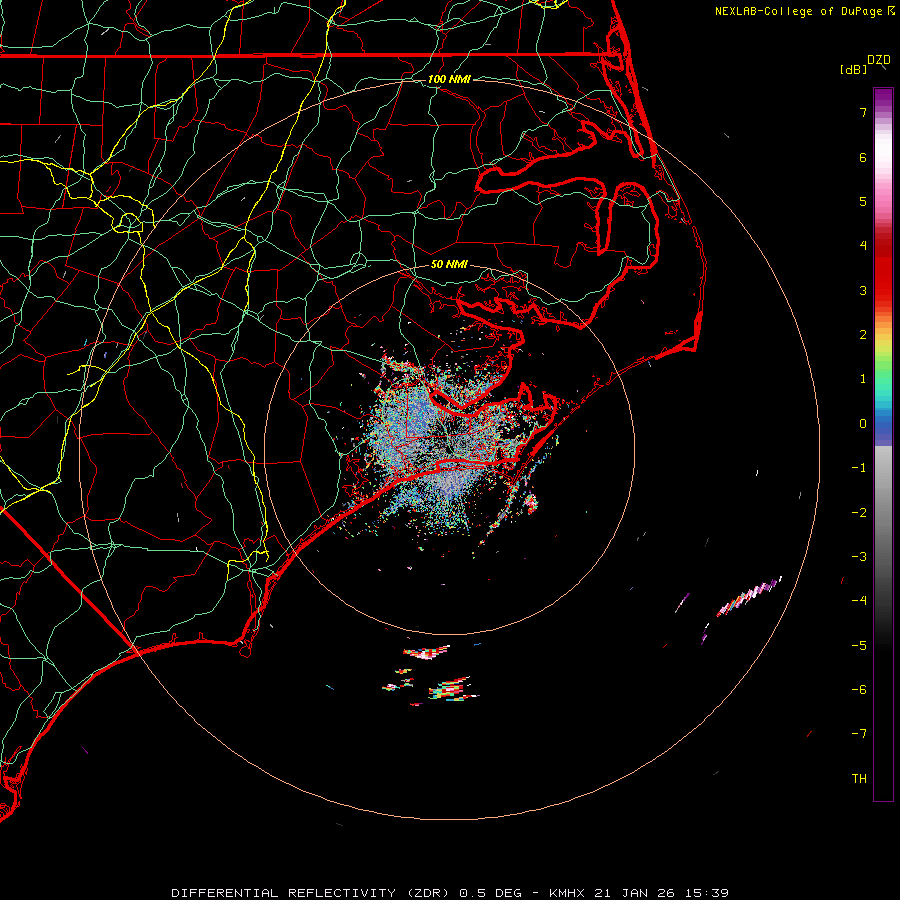Click the 50 NMI range ring label
This screenshot has width=900, height=900.
pyautogui.click(x=449, y=264)
